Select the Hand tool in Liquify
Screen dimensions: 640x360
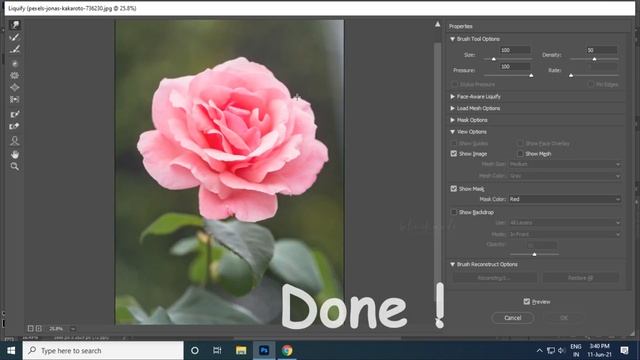pyautogui.click(x=15, y=154)
